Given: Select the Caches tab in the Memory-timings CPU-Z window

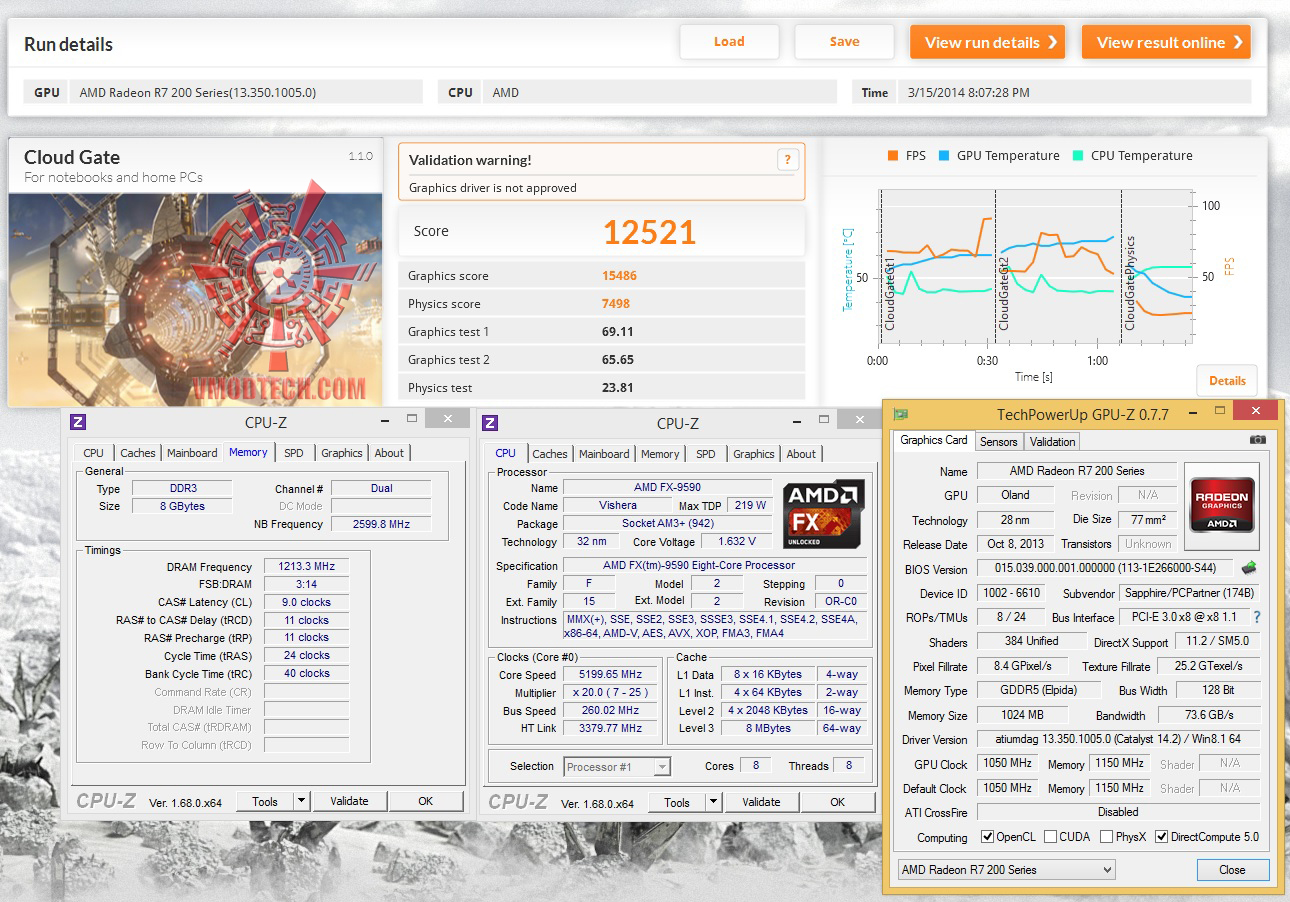Looking at the screenshot, I should point(138,453).
